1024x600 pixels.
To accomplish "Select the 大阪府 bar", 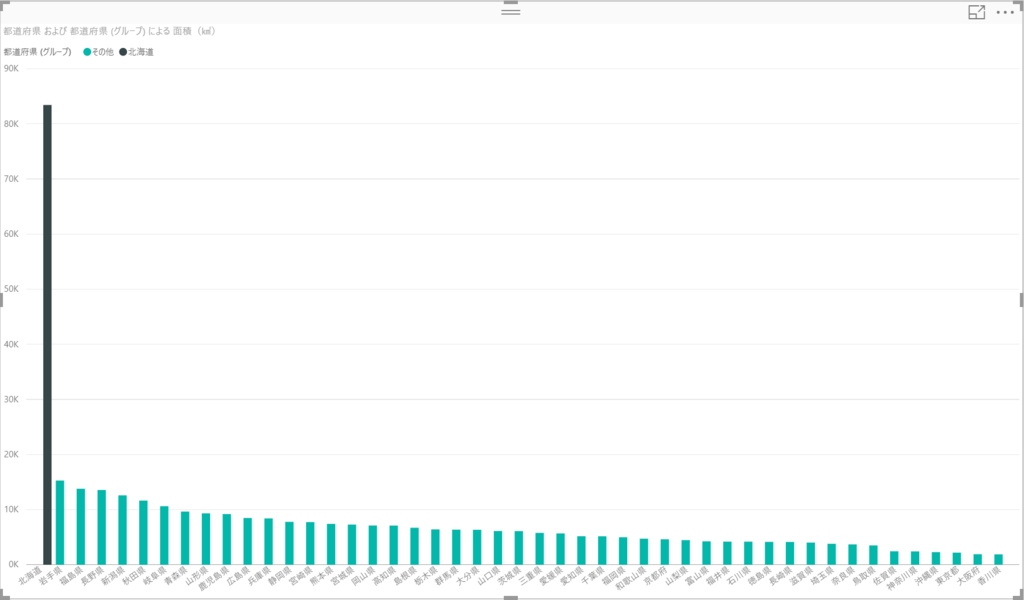I will click(978, 559).
